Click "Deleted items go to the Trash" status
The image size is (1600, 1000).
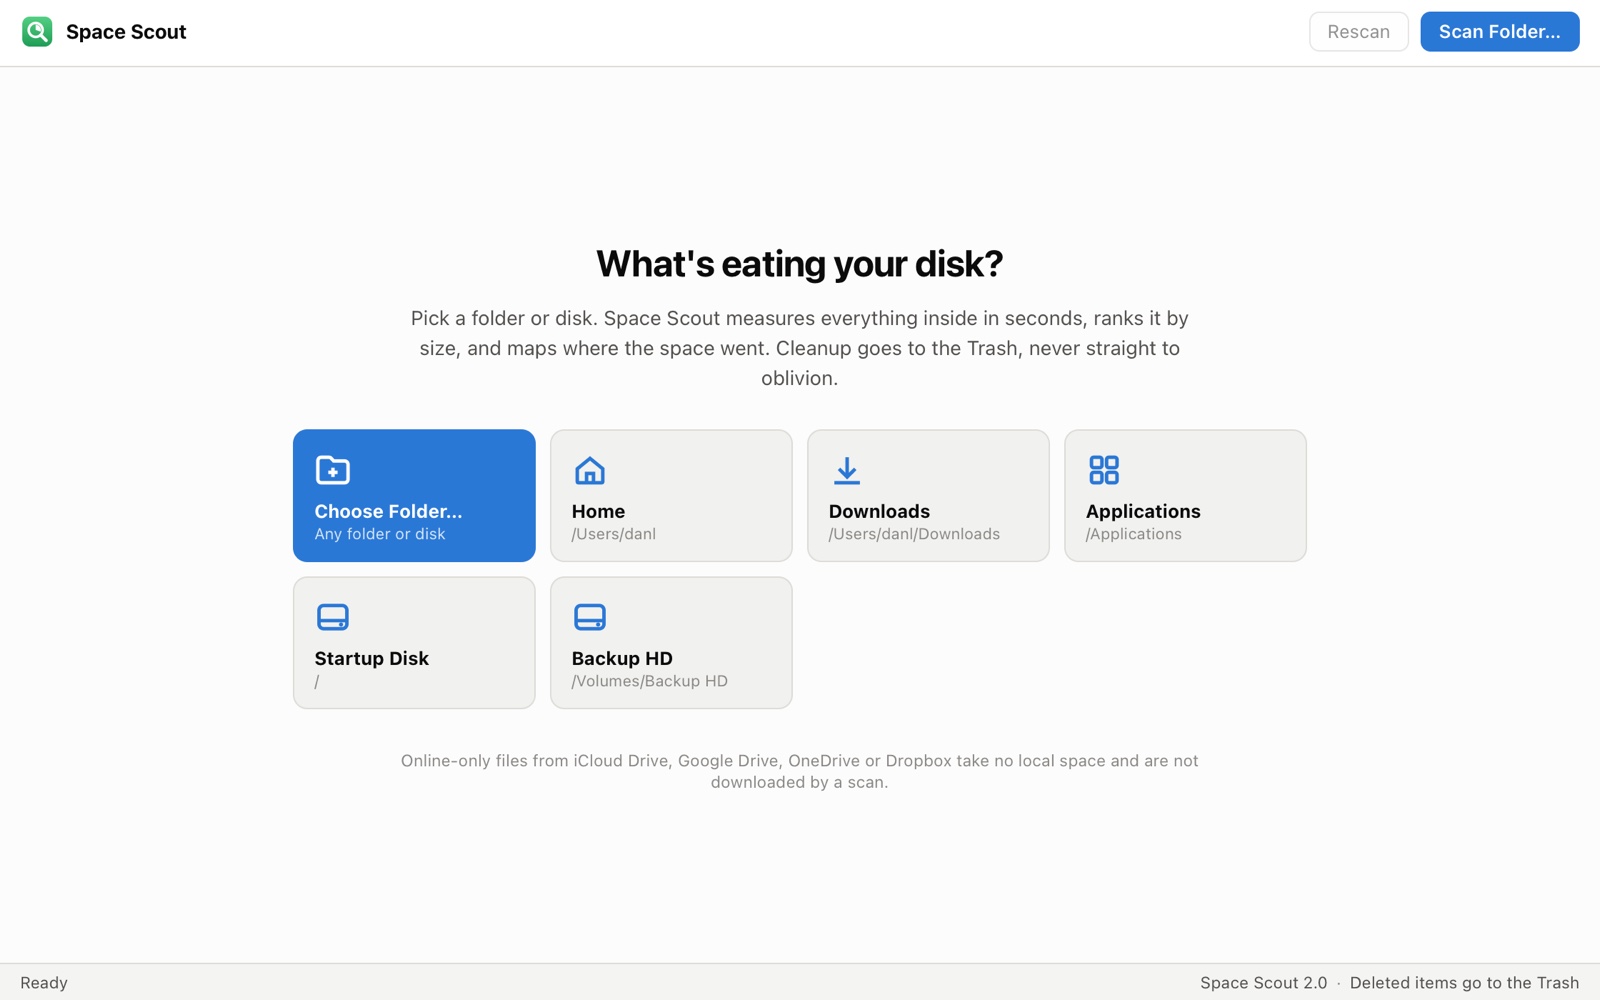(x=1464, y=983)
